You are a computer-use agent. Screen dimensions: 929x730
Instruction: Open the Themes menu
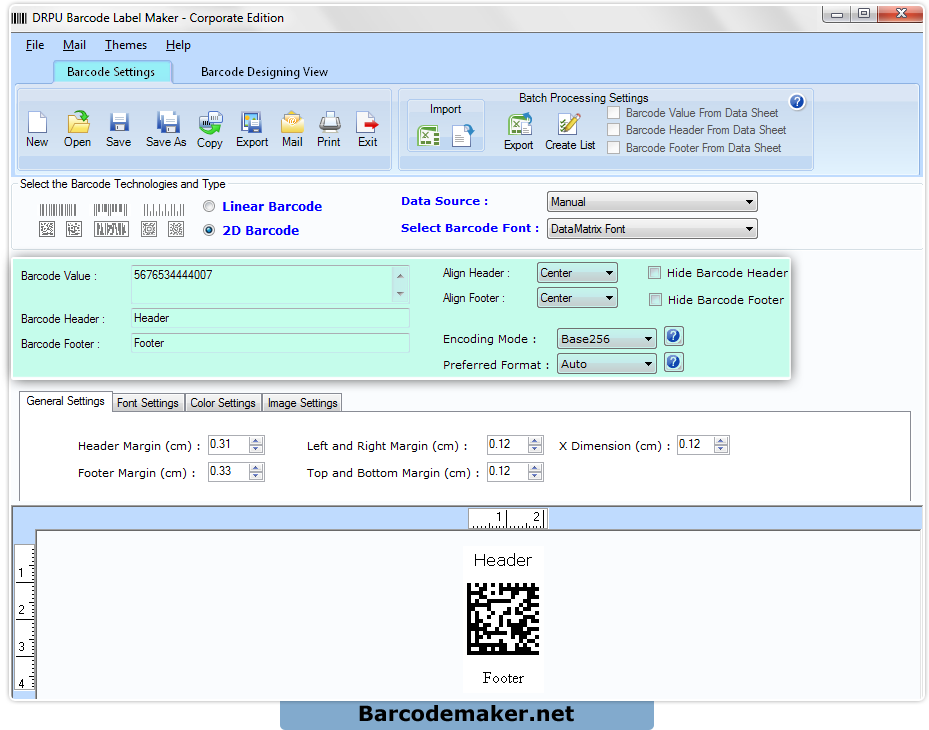pyautogui.click(x=126, y=45)
